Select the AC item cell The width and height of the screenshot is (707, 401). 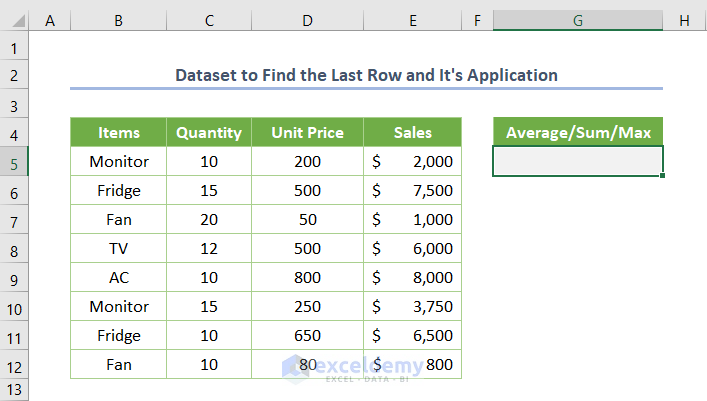pos(119,278)
